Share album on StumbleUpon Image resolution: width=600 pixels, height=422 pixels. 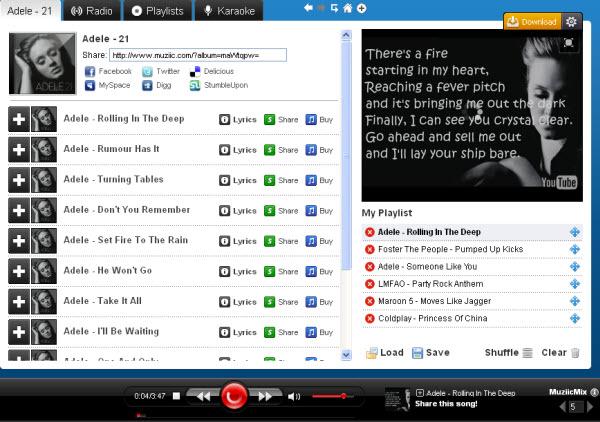point(219,85)
